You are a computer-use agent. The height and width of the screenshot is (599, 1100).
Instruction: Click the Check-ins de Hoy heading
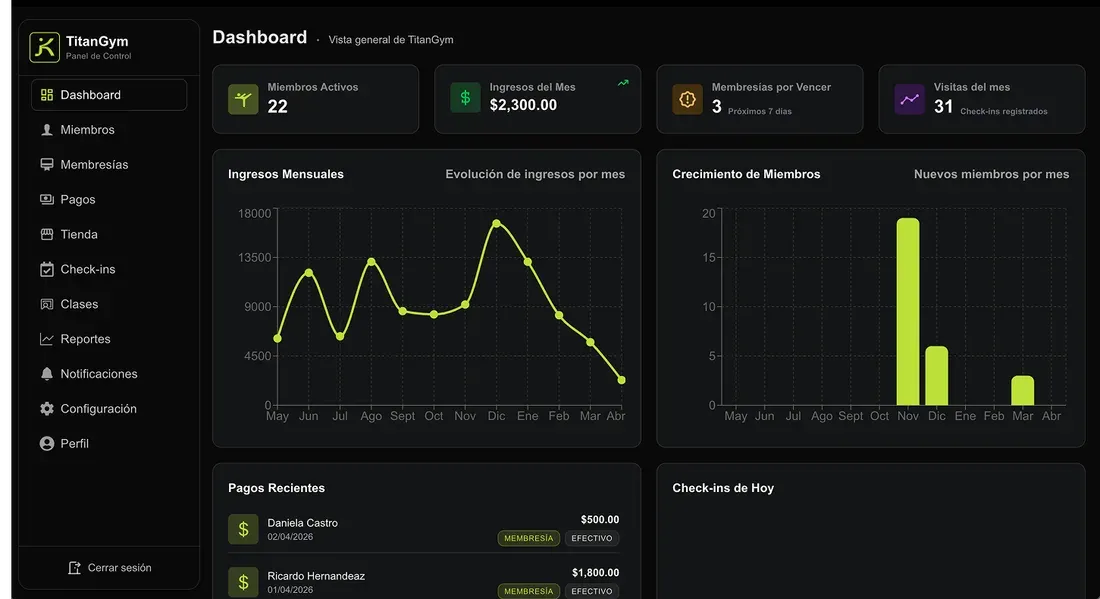[x=723, y=488]
